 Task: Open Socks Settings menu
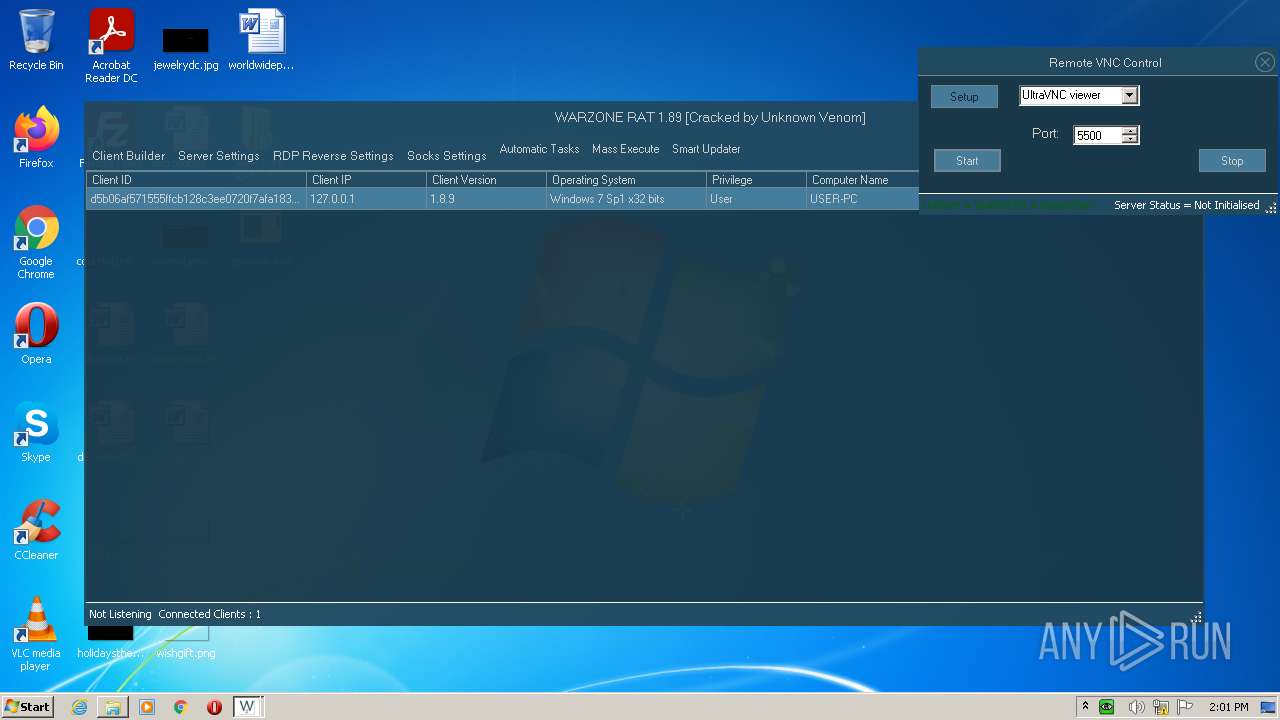(x=447, y=156)
